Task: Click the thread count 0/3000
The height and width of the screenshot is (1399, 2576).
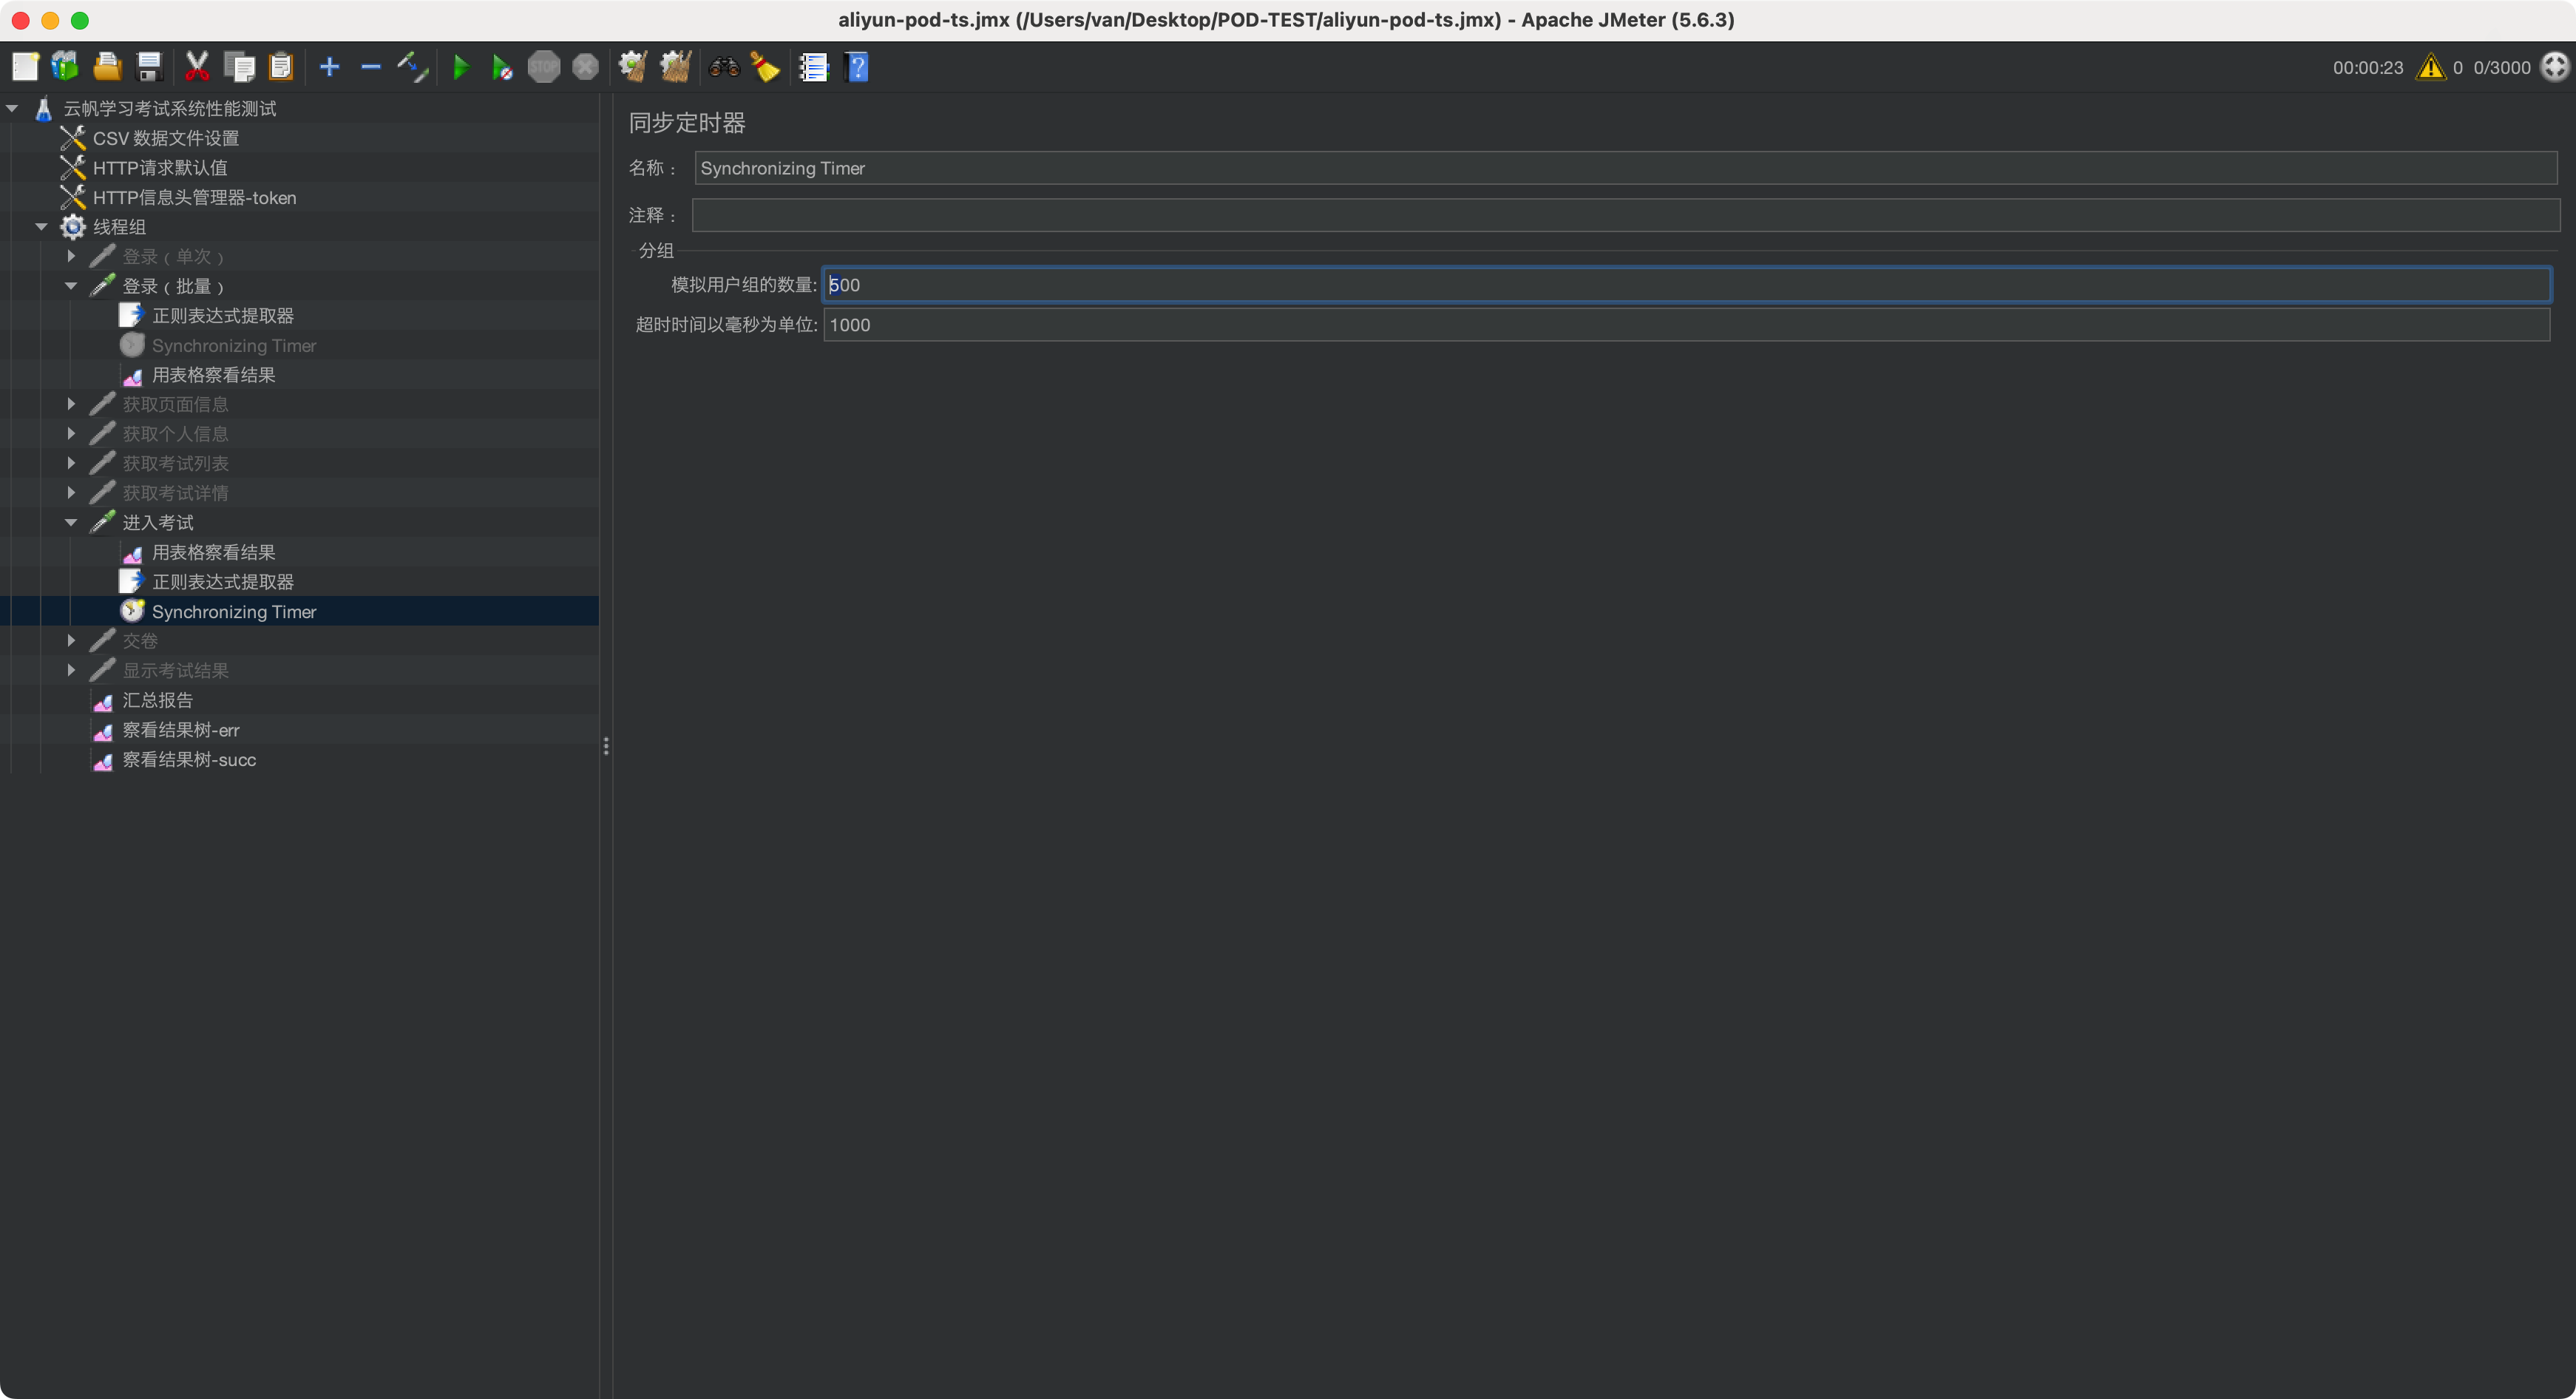Action: click(x=2502, y=68)
